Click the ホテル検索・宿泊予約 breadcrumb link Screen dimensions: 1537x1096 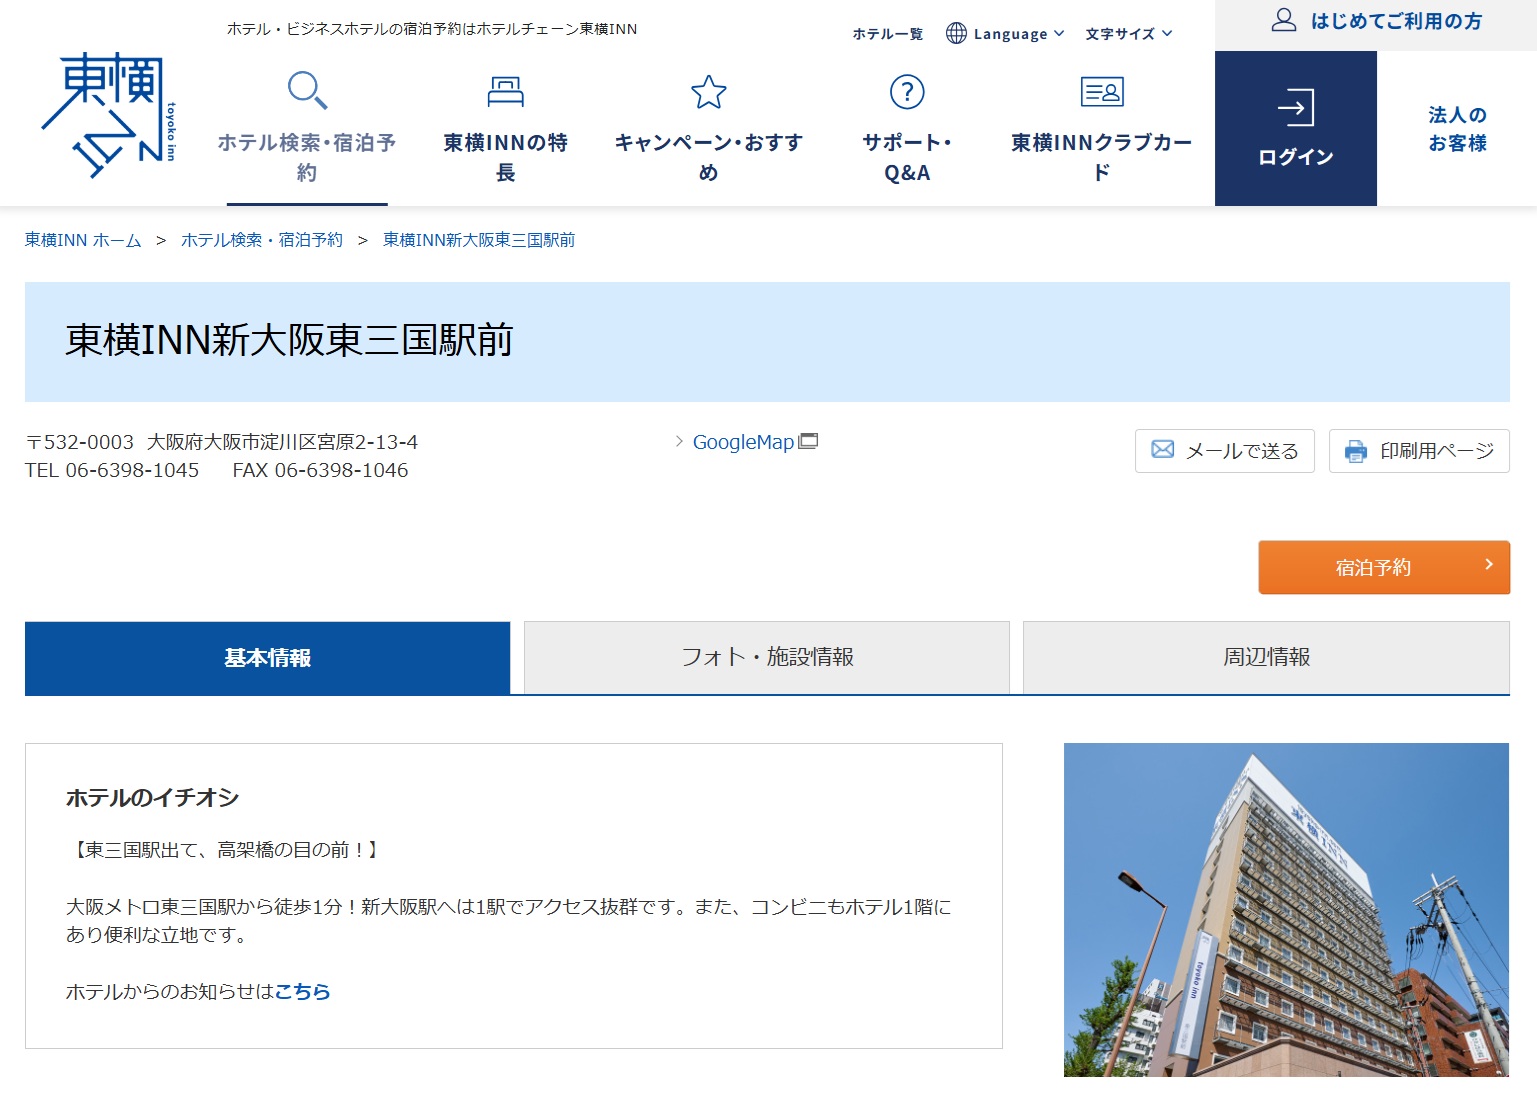tap(262, 240)
